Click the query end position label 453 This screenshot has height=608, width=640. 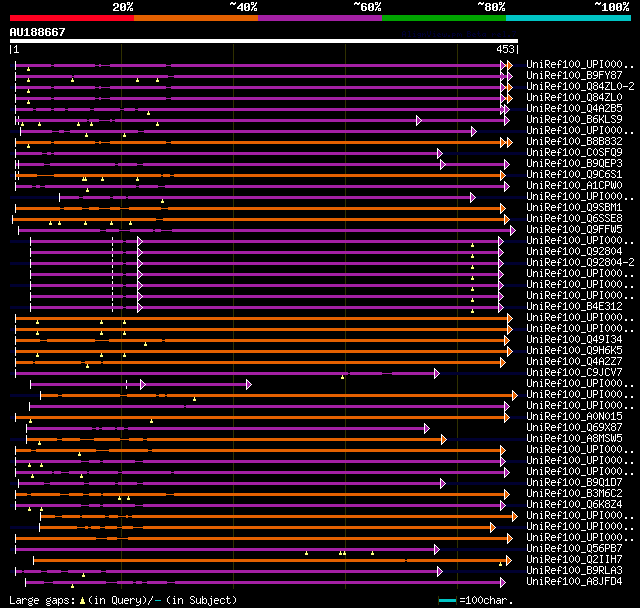coord(505,49)
